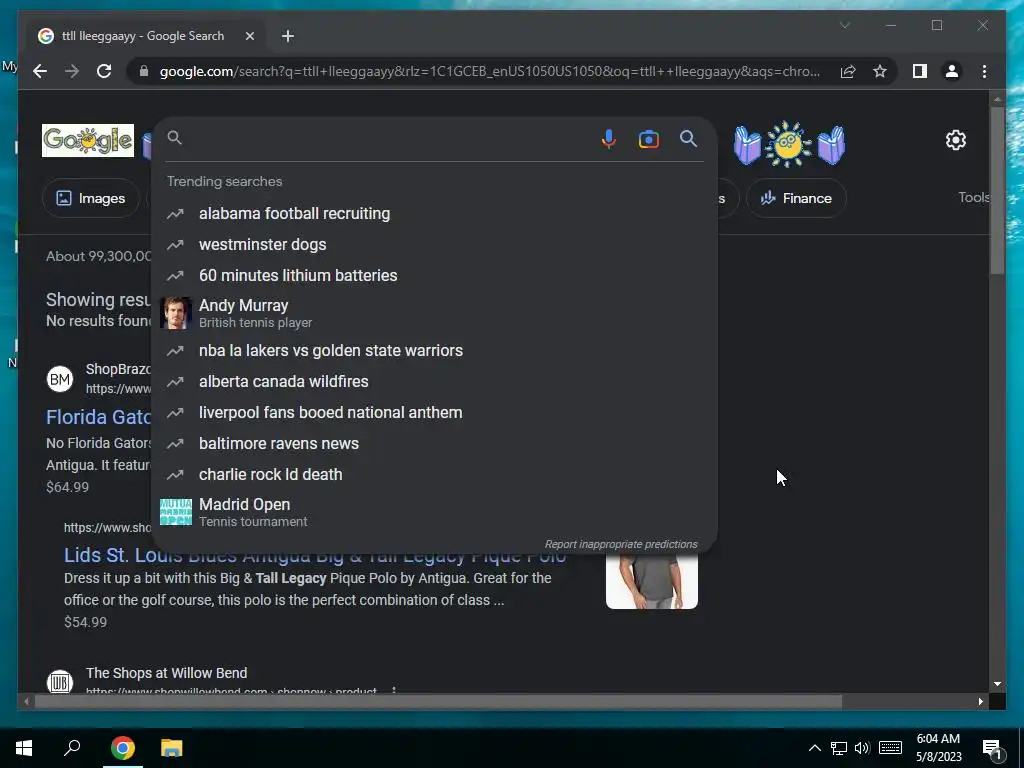Viewport: 1024px width, 768px height.
Task: Pick baltimore ravens news suggestion
Action: tap(434, 443)
